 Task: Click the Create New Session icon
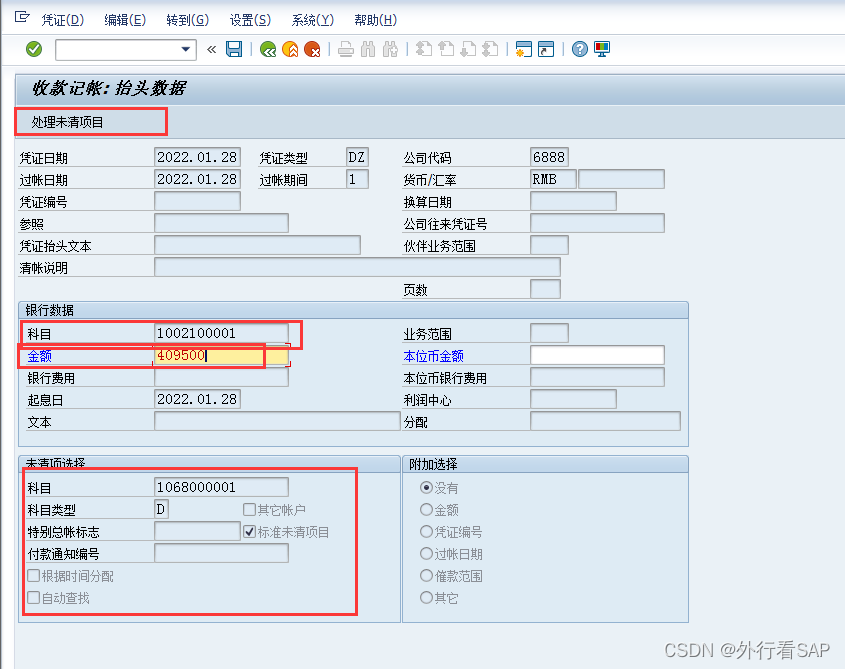[524, 49]
